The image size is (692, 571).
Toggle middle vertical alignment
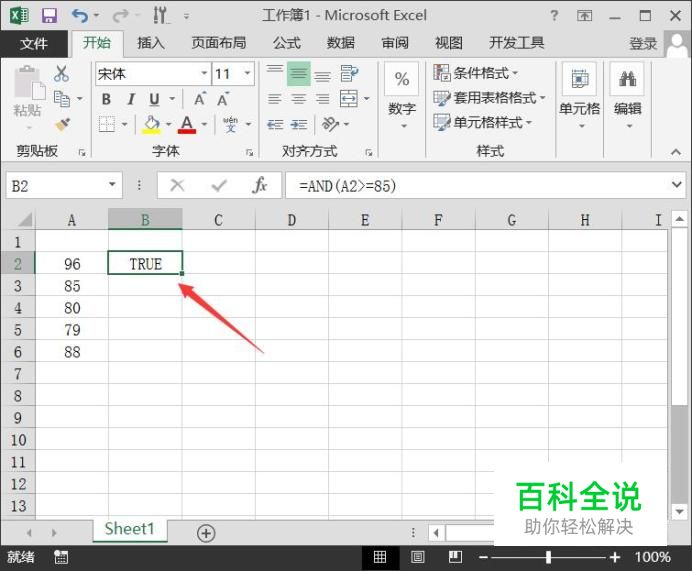point(299,74)
